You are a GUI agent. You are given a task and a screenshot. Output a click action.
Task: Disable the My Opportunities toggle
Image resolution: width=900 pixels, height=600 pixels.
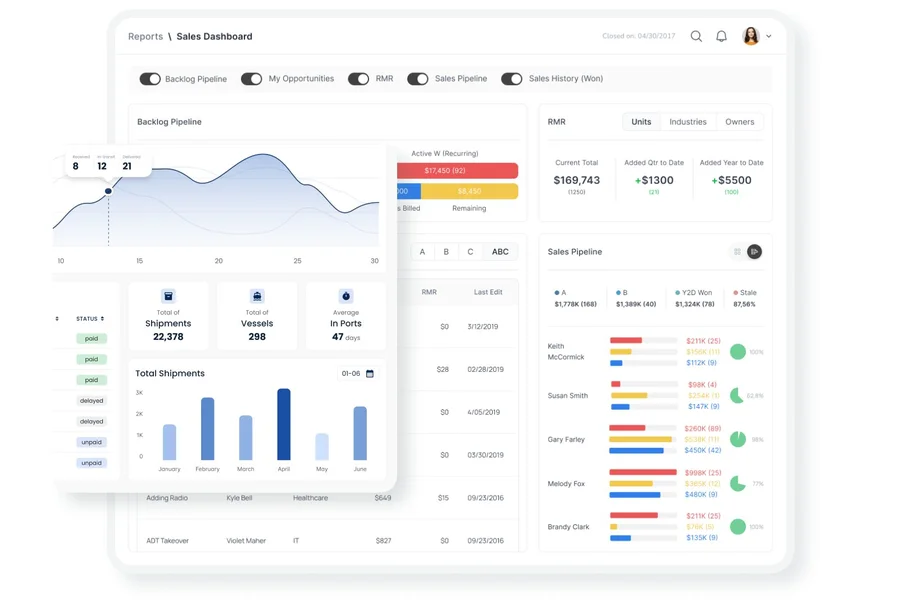[x=251, y=78]
